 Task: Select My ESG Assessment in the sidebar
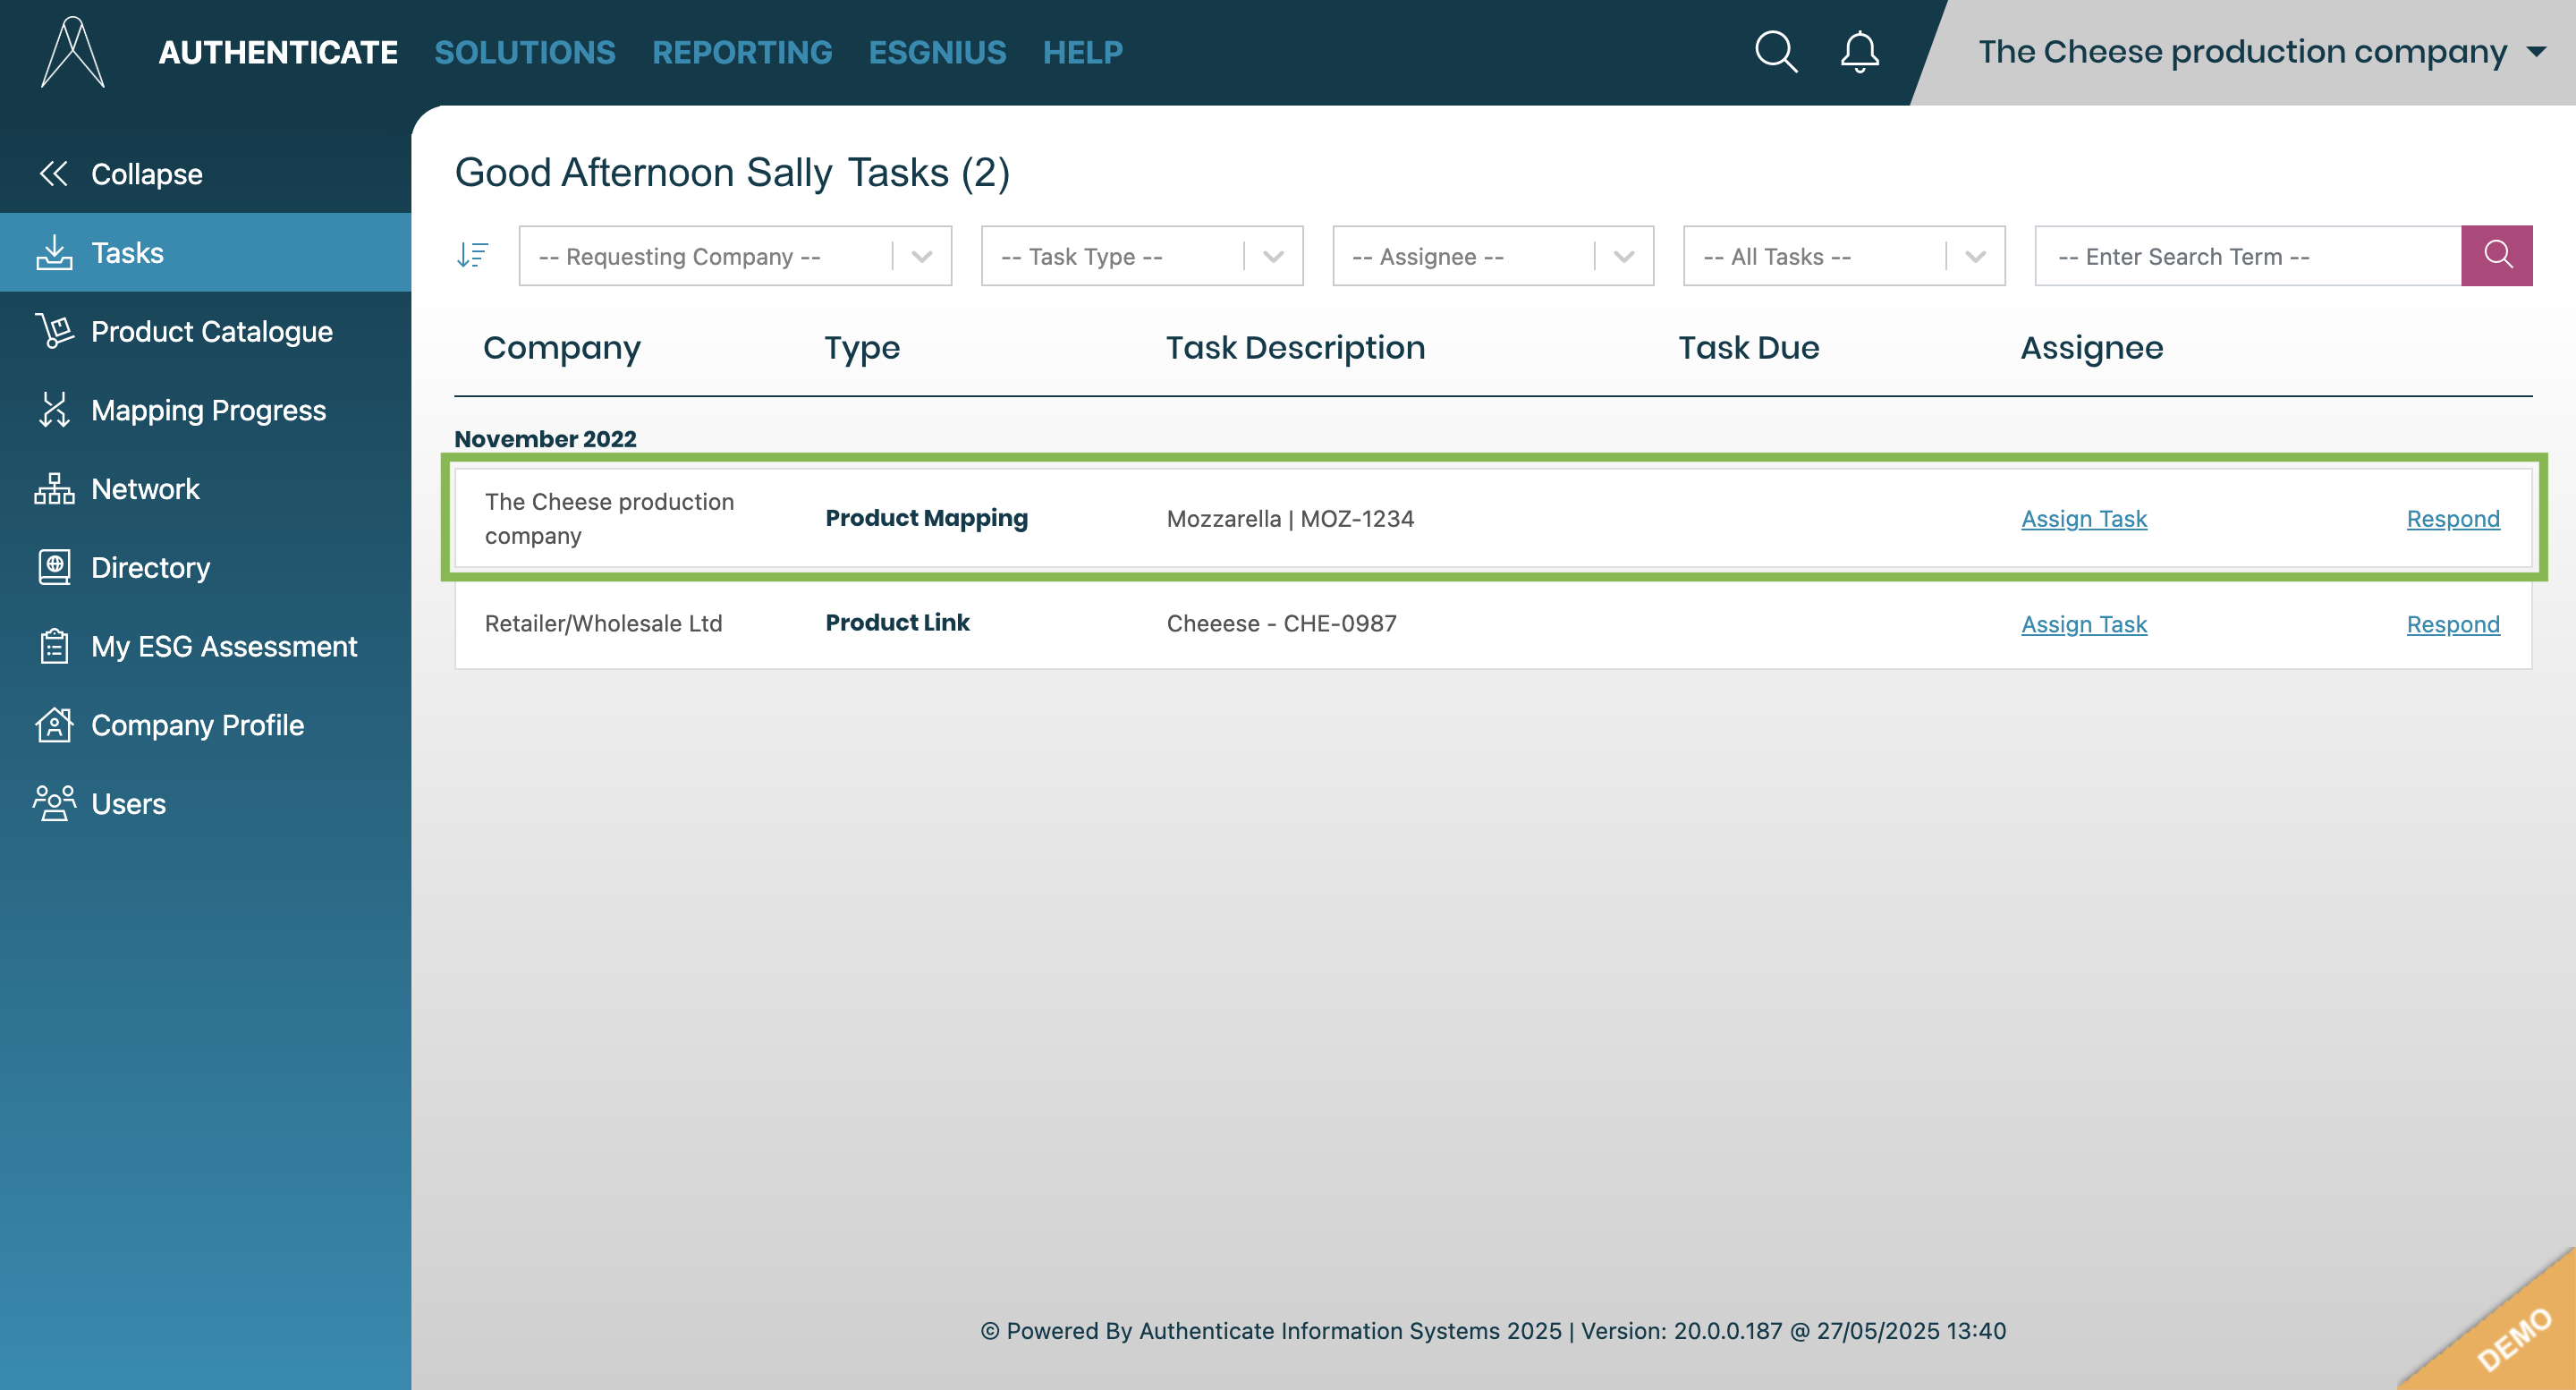coord(223,646)
